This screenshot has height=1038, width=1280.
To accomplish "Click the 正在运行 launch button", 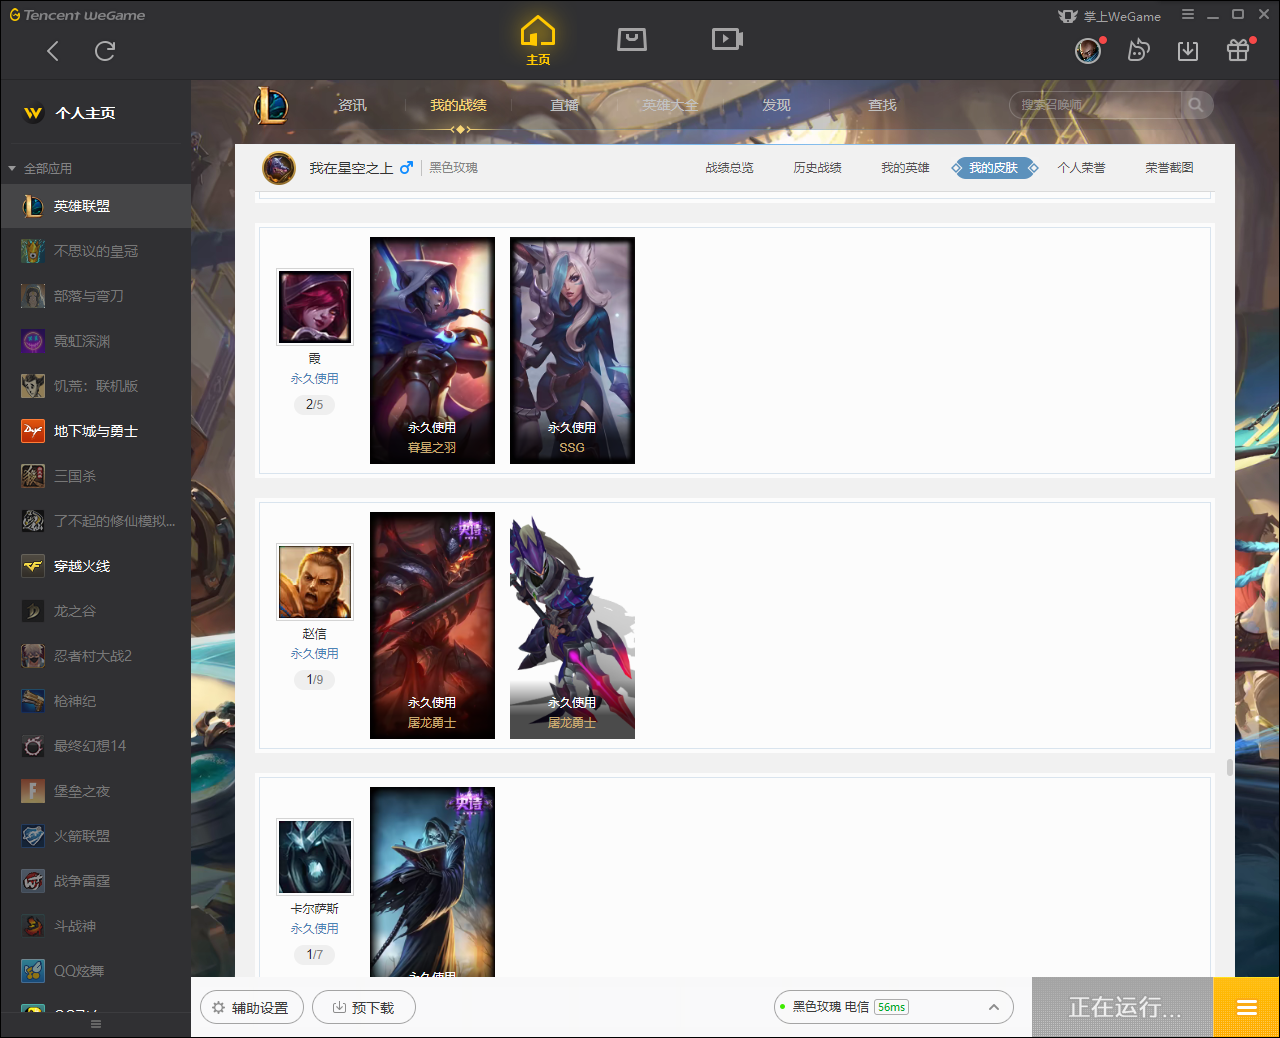I will [1123, 1007].
